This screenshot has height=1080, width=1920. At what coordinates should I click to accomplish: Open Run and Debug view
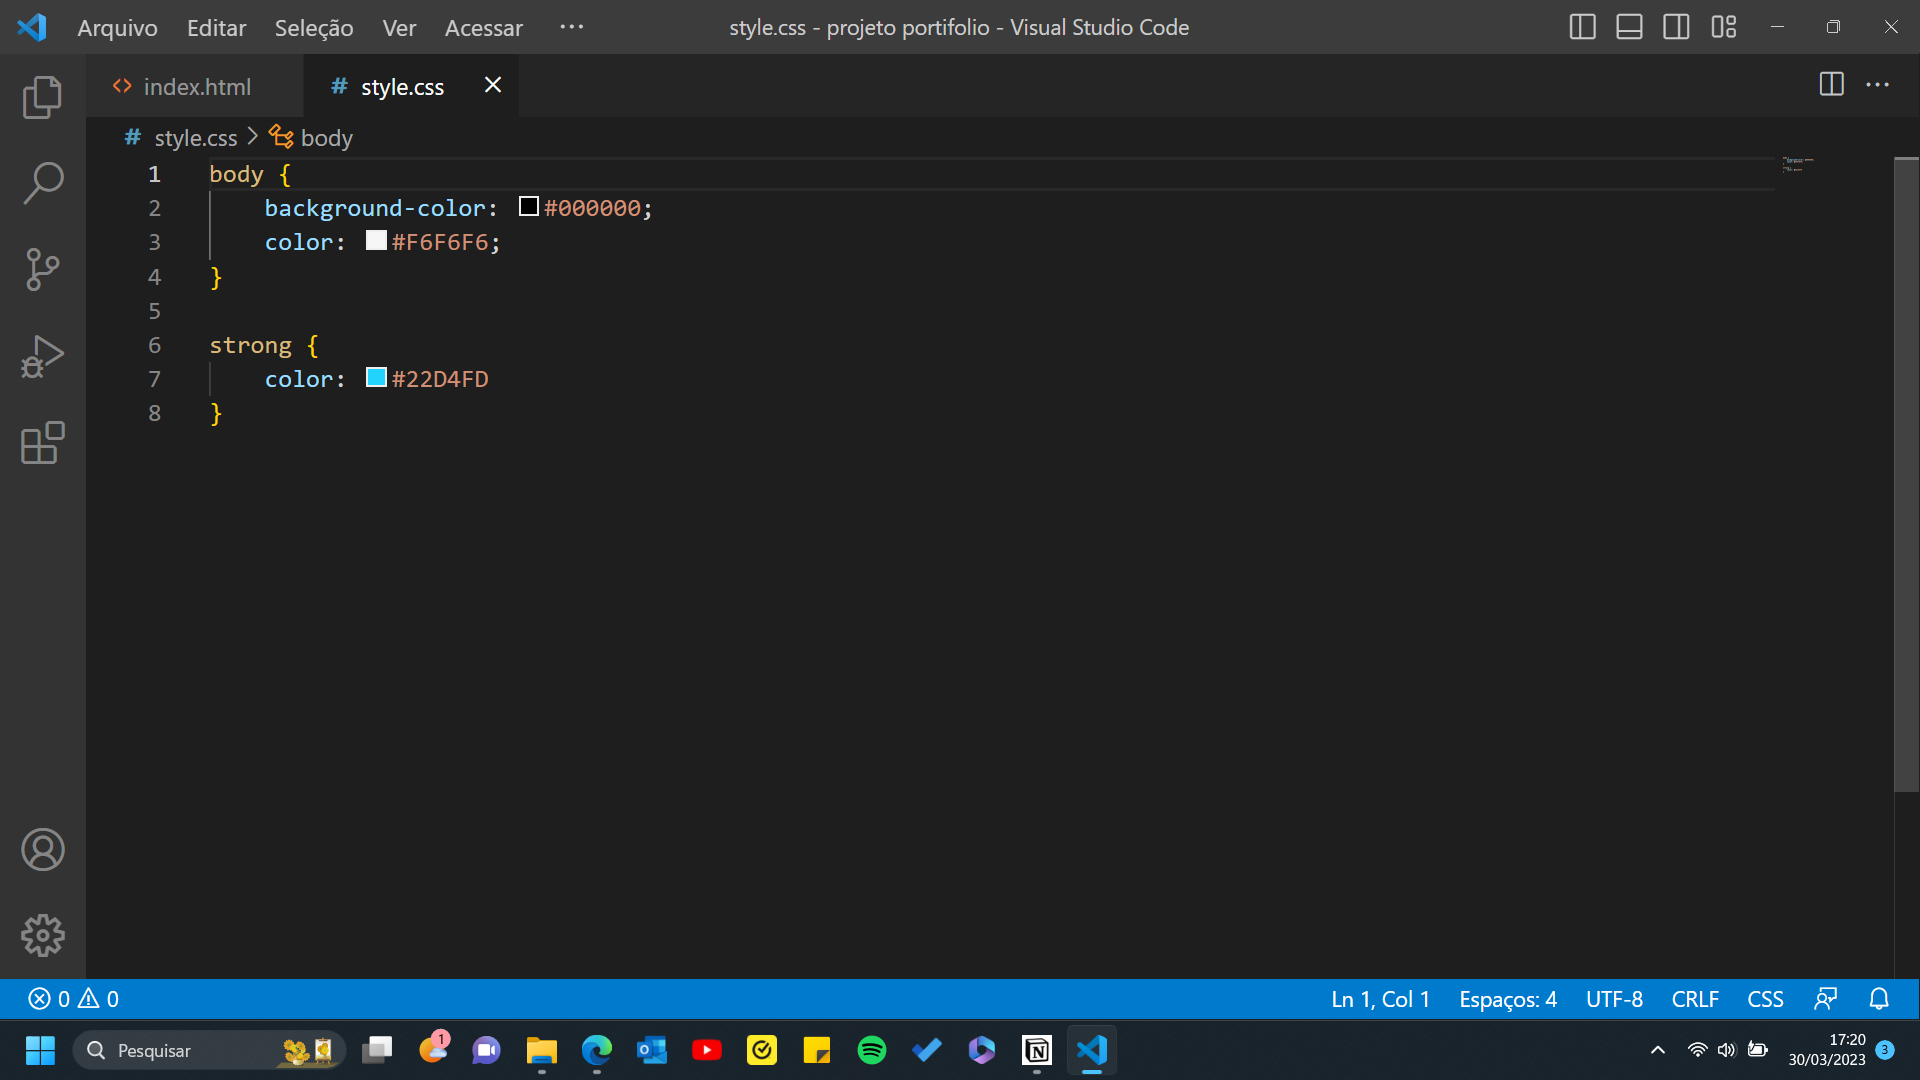(x=42, y=356)
